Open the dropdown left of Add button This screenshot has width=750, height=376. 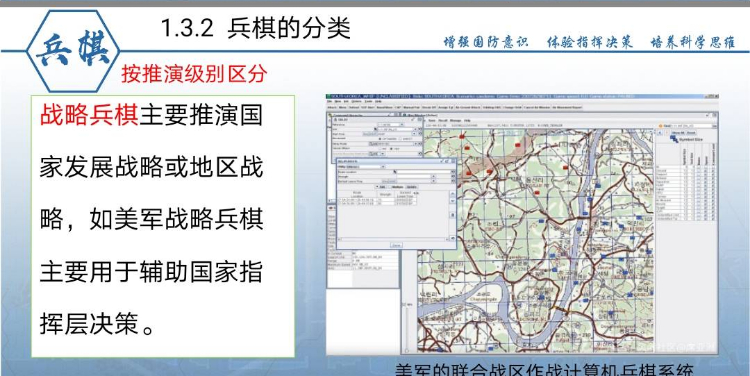pos(377,187)
